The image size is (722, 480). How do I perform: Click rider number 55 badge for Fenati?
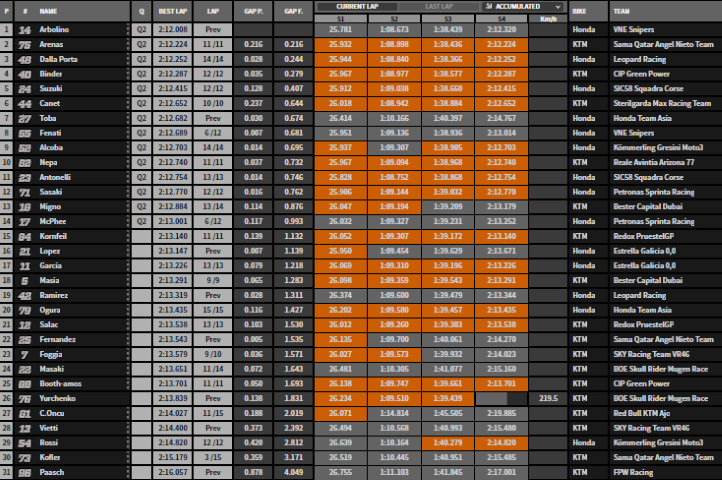click(24, 133)
